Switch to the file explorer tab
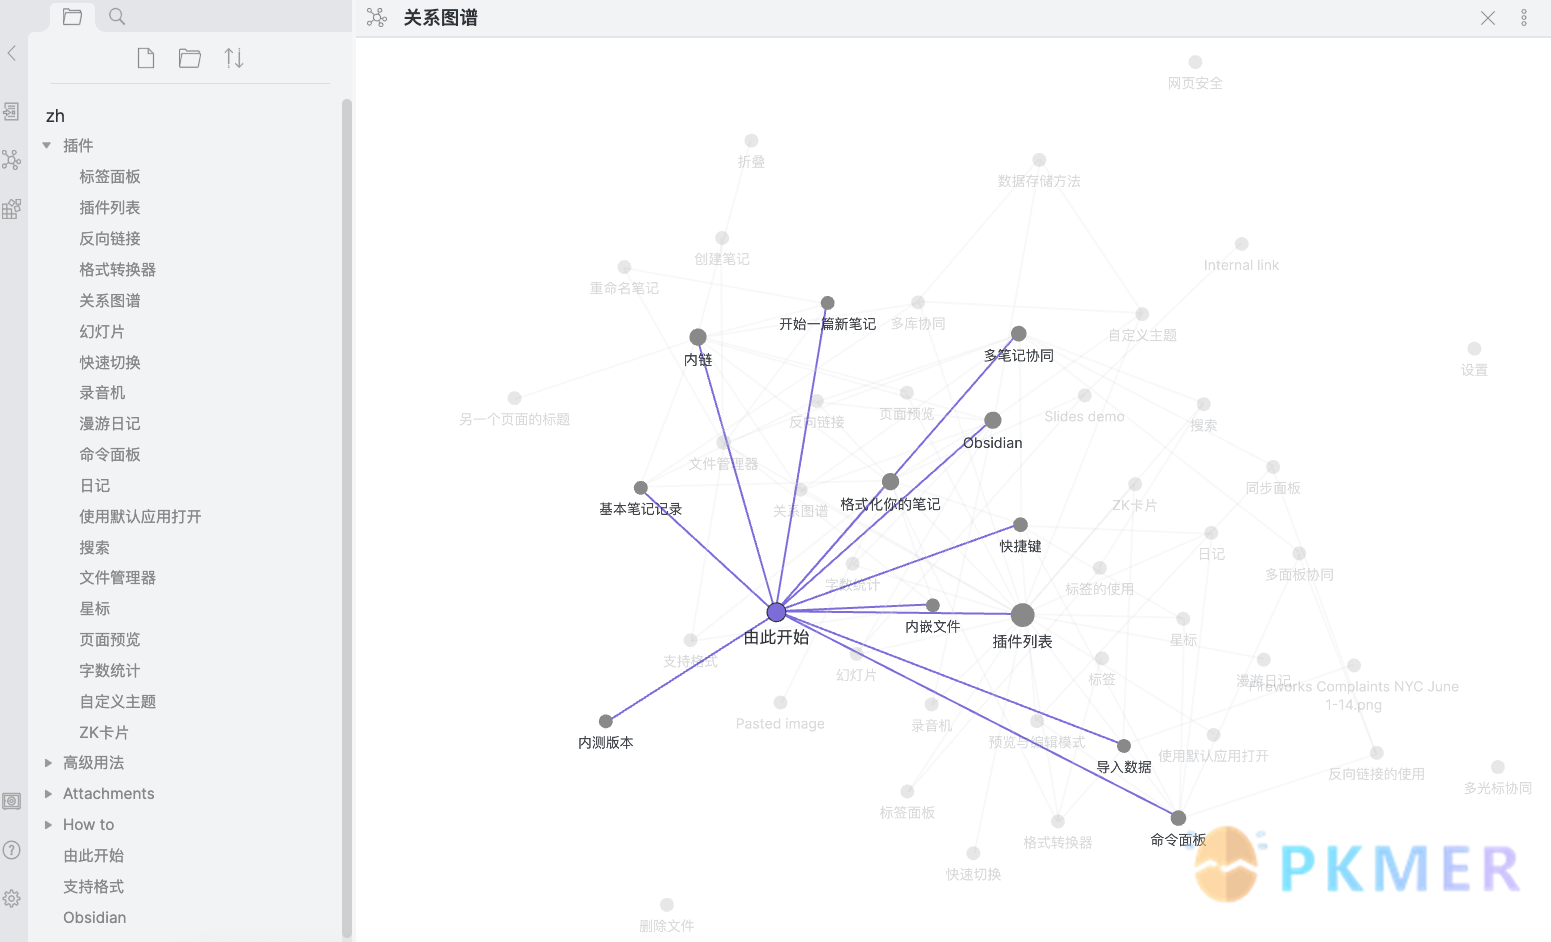 72,17
